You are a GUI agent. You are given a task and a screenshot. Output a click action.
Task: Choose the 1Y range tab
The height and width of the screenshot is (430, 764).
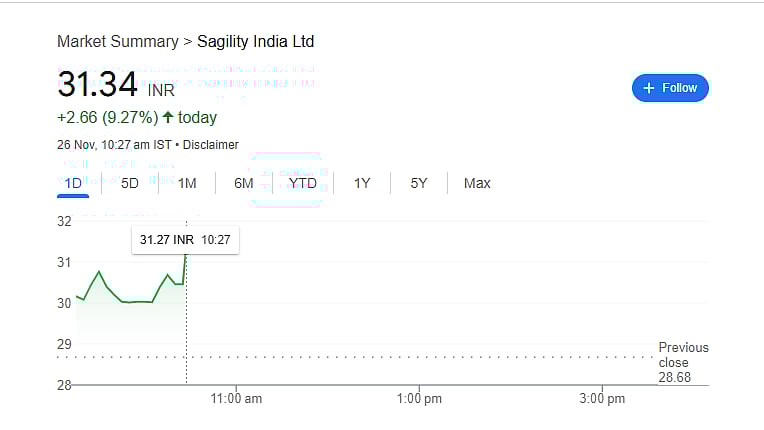362,183
